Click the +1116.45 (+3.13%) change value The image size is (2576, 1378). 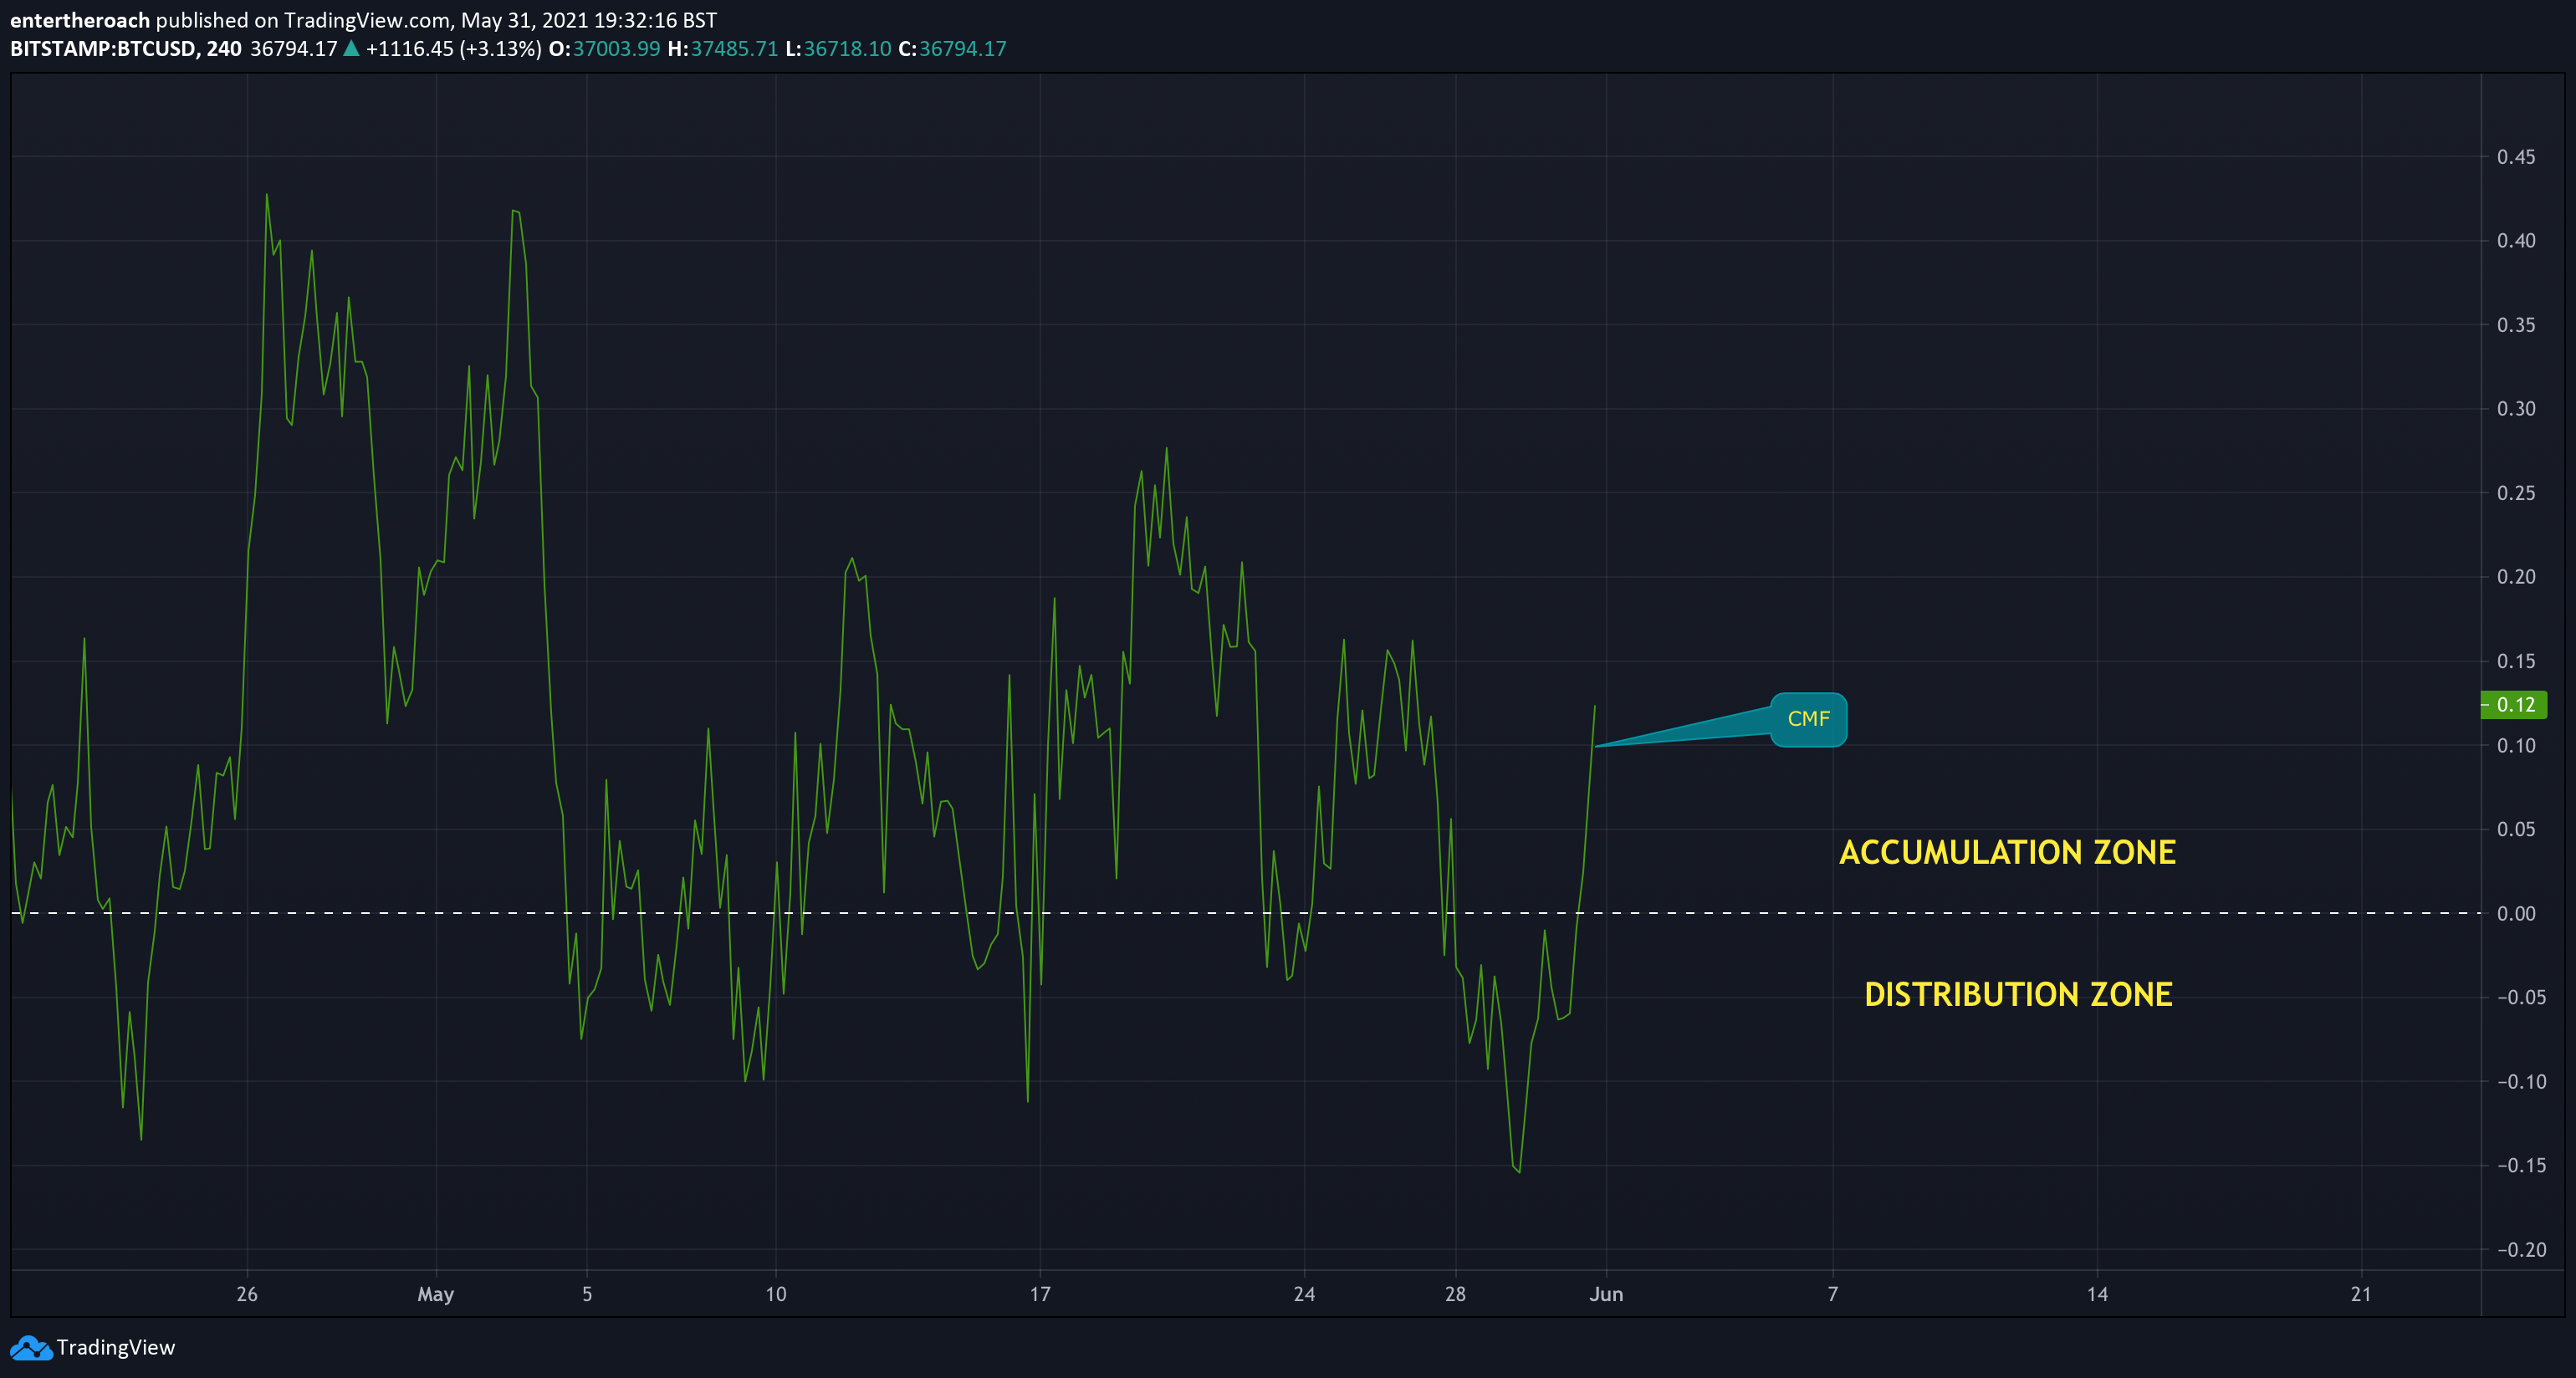tap(454, 49)
